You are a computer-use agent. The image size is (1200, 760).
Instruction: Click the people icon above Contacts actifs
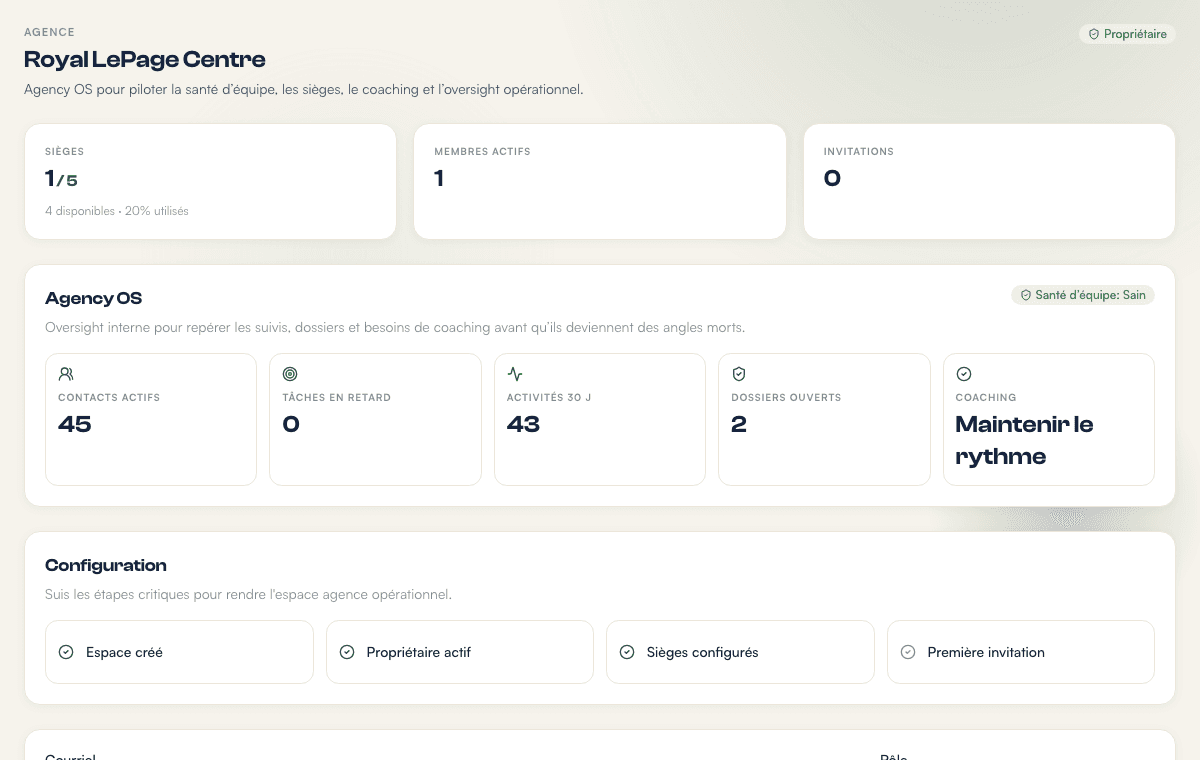pyautogui.click(x=66, y=374)
